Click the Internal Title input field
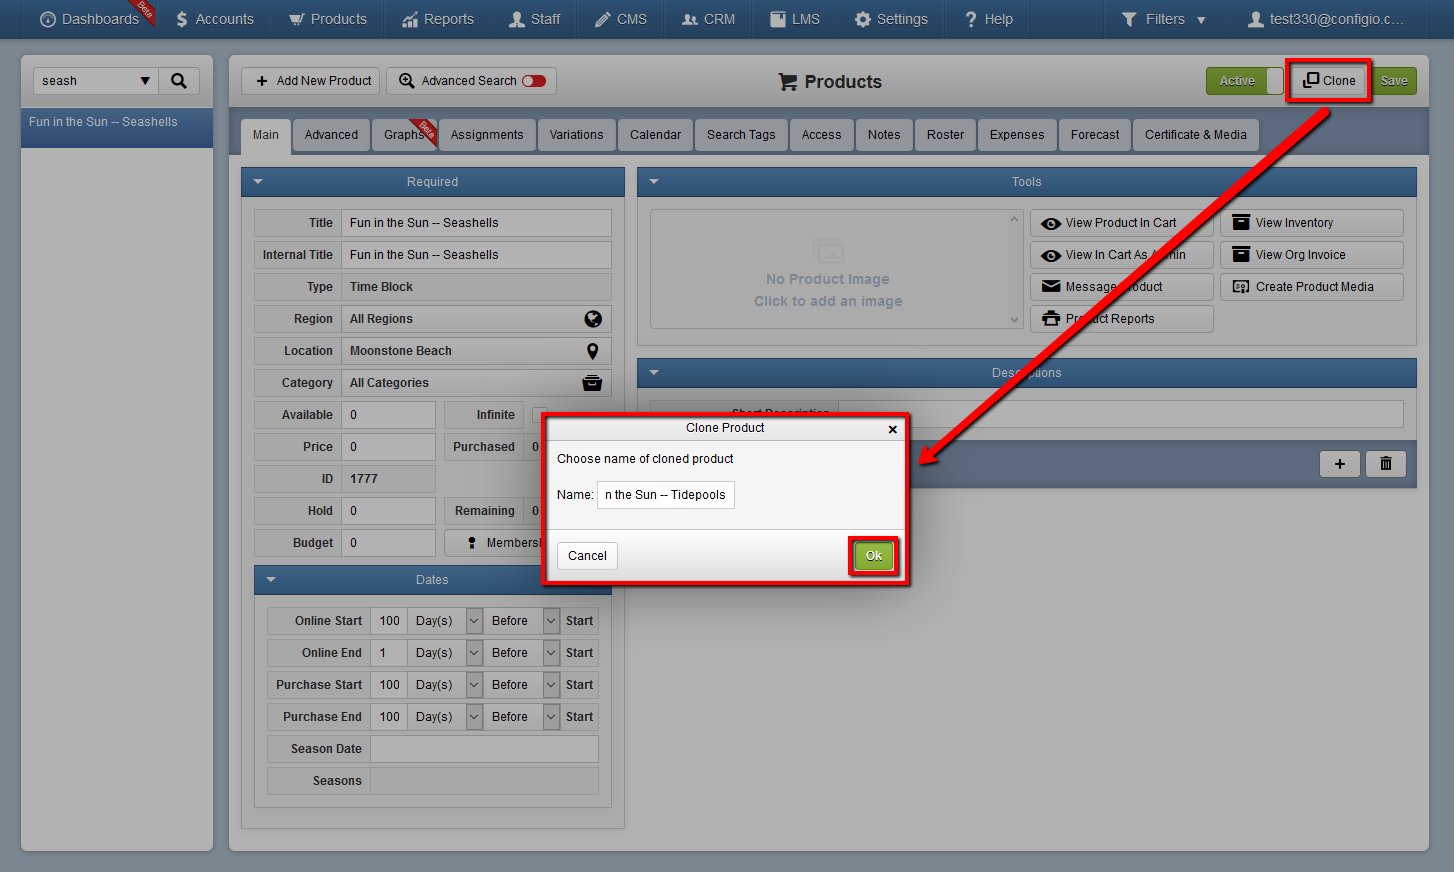This screenshot has width=1454, height=872. [476, 255]
